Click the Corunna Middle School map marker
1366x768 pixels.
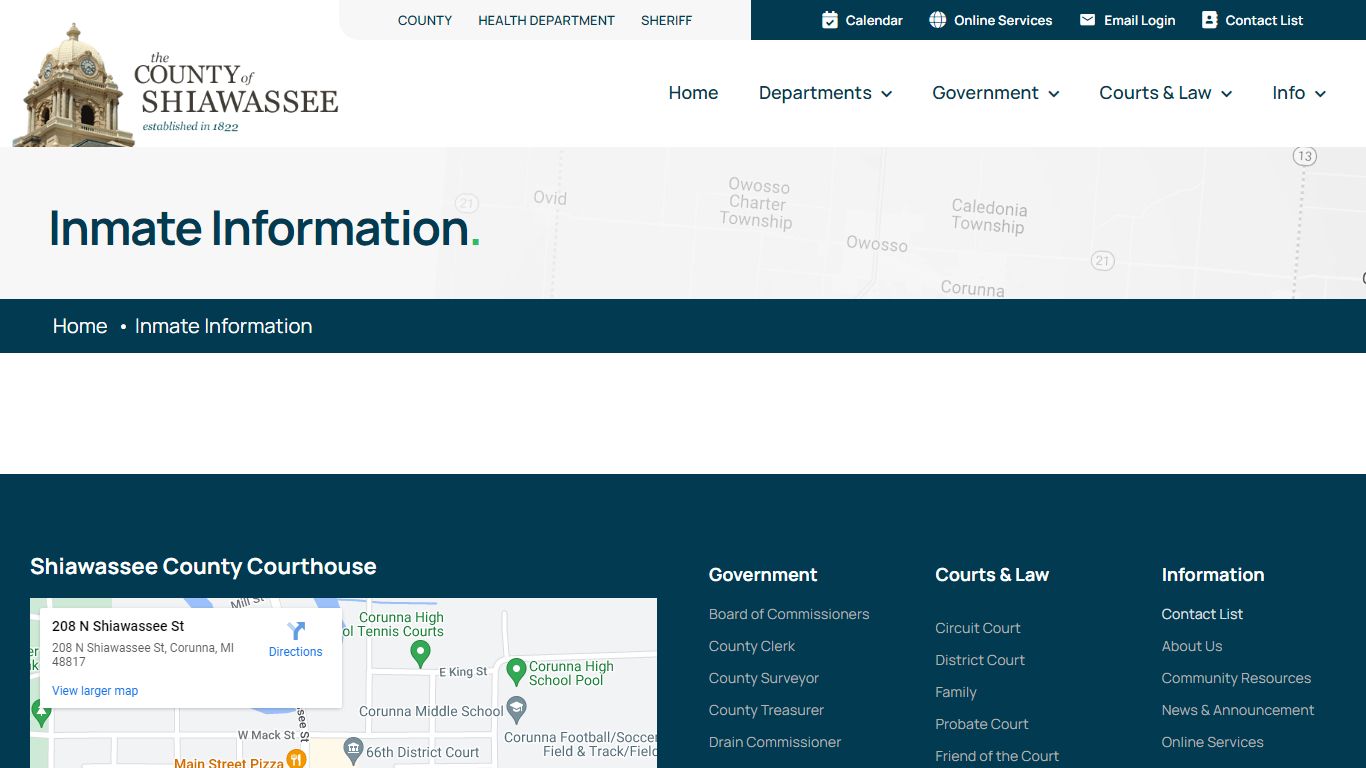pyautogui.click(x=516, y=710)
